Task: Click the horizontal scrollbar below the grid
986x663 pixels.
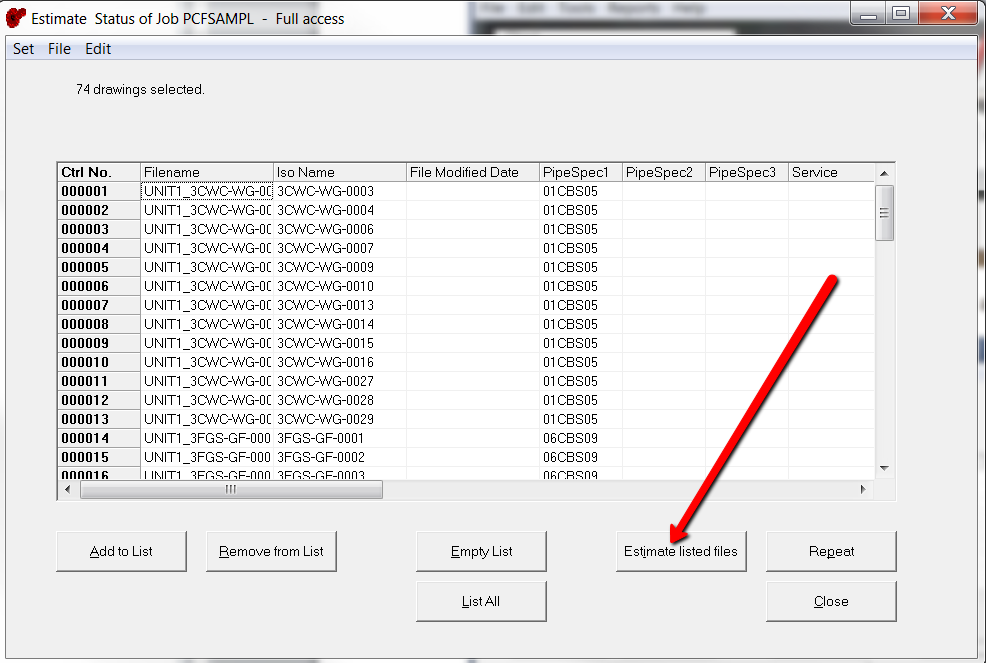Action: pyautogui.click(x=230, y=490)
